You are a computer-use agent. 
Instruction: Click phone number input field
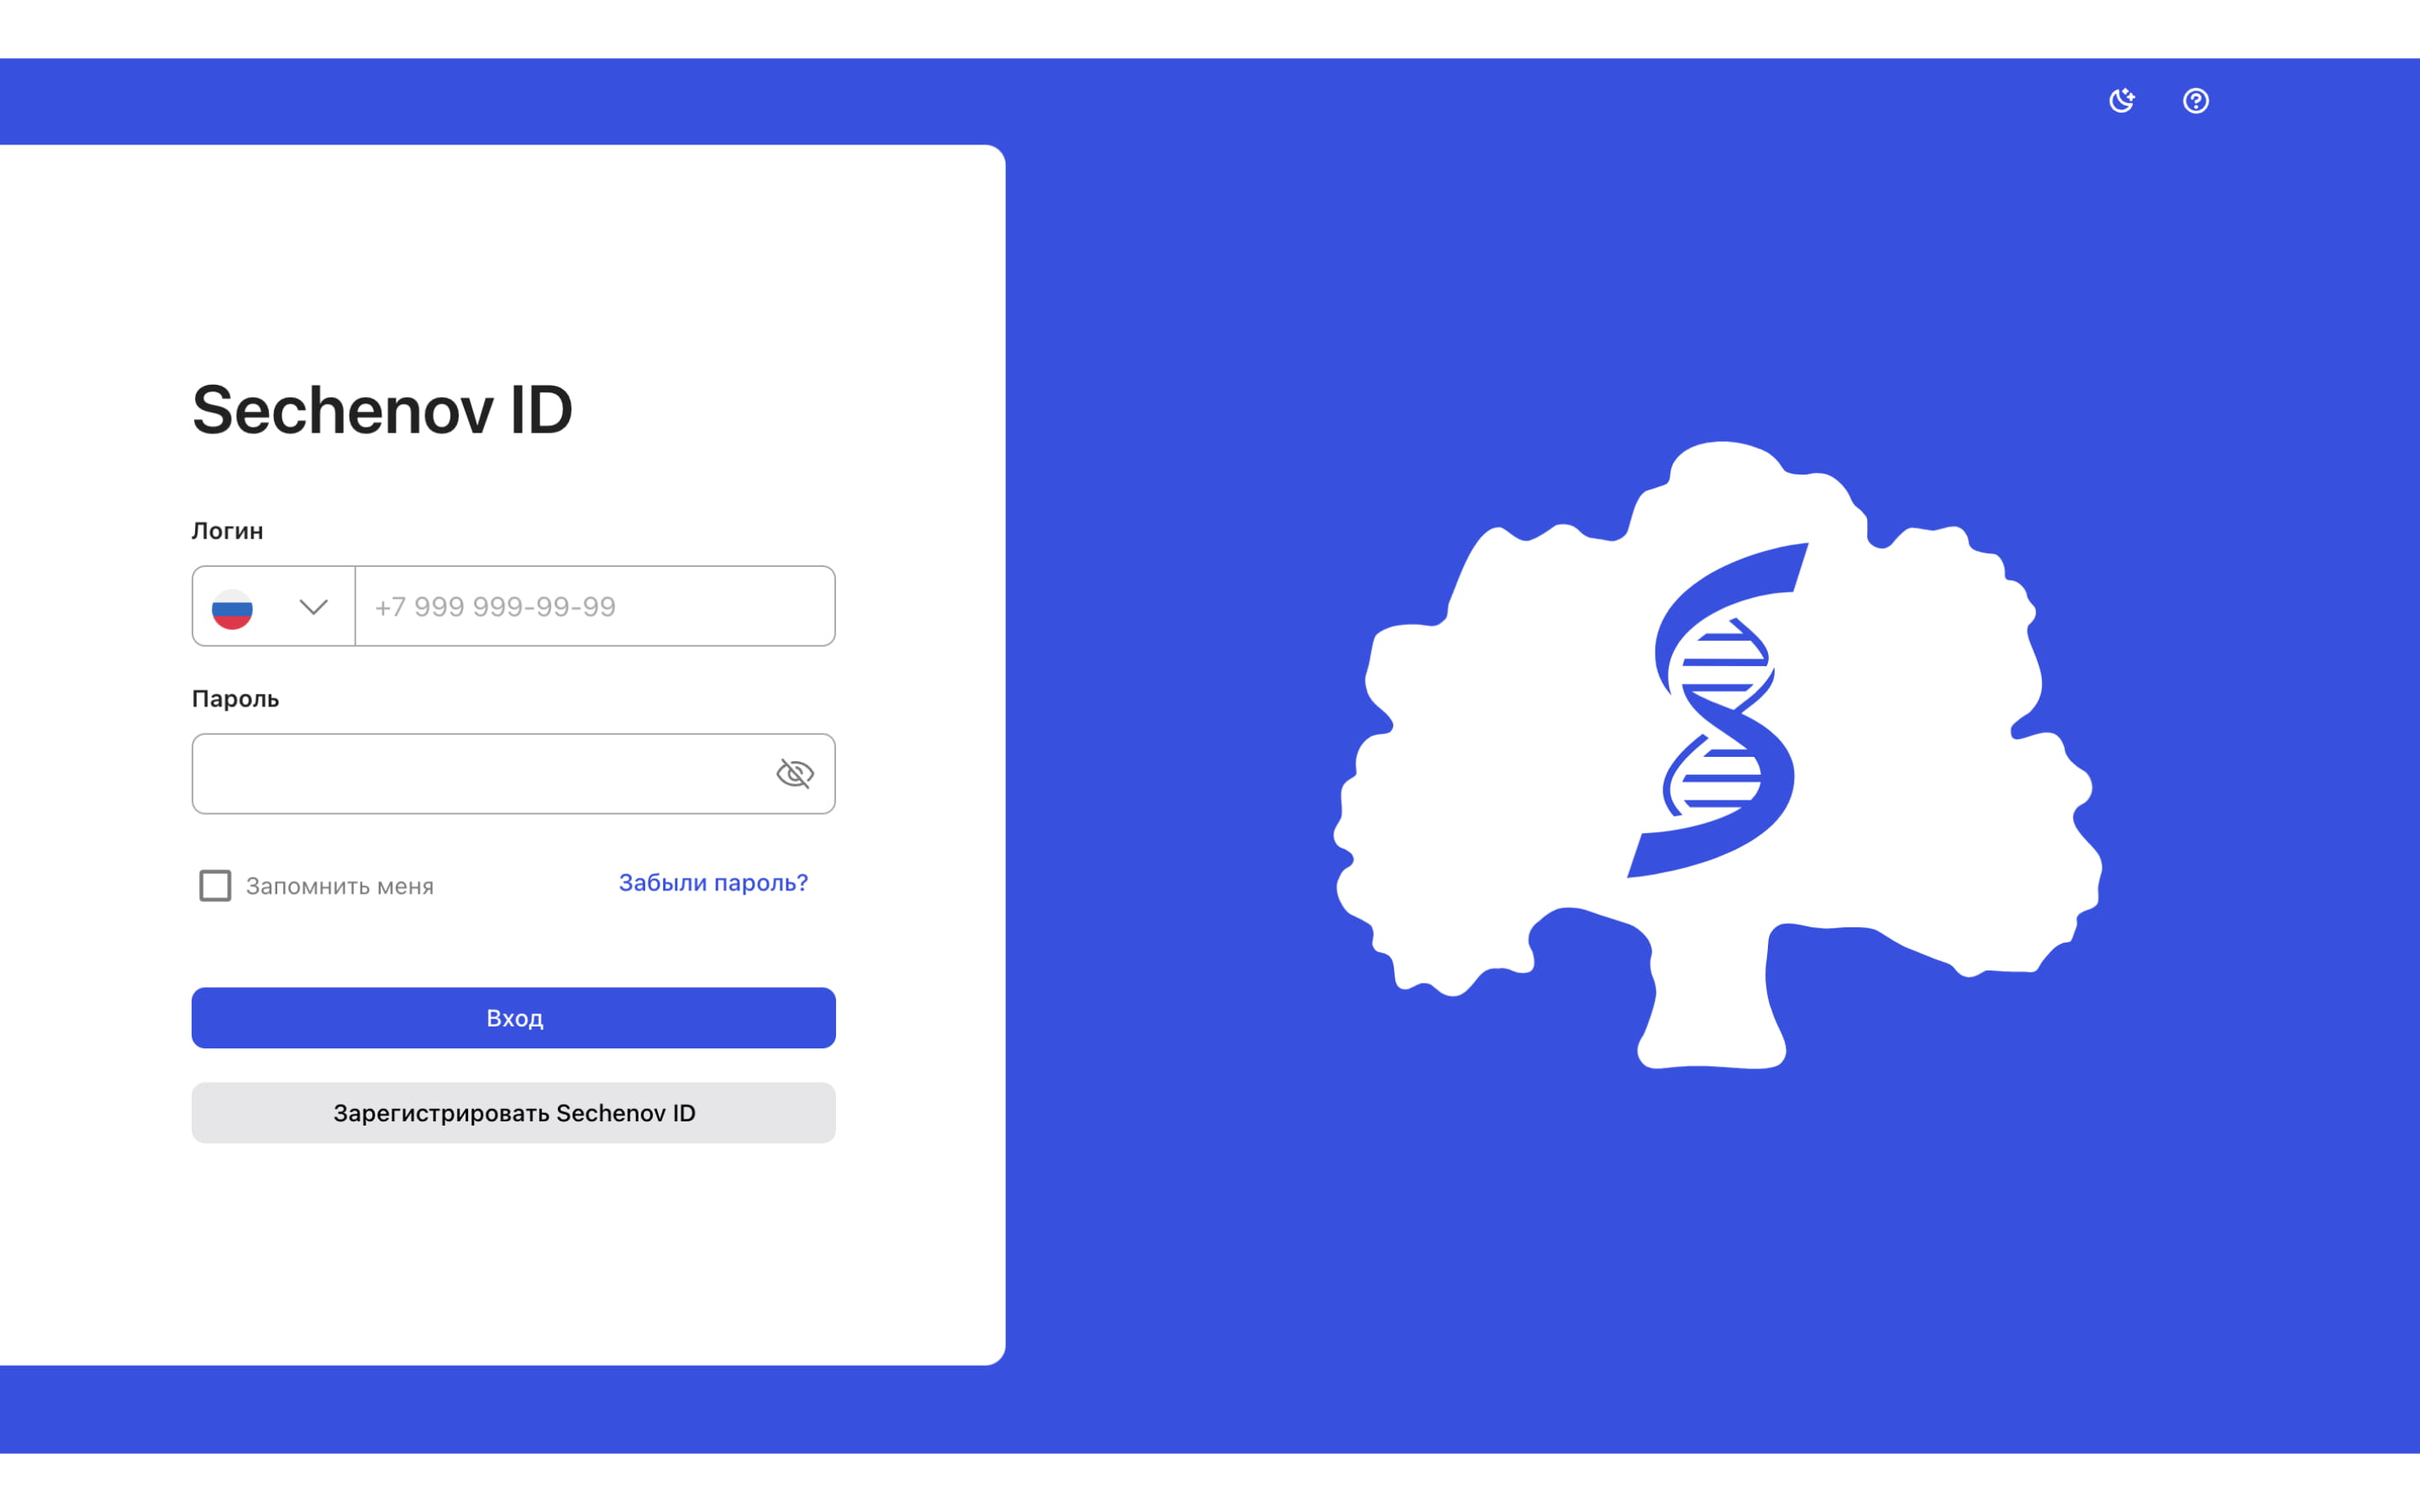[x=594, y=606]
